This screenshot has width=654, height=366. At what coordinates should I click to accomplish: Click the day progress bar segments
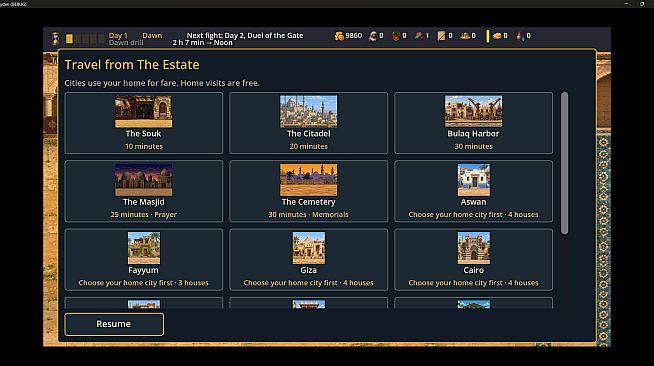click(x=85, y=39)
